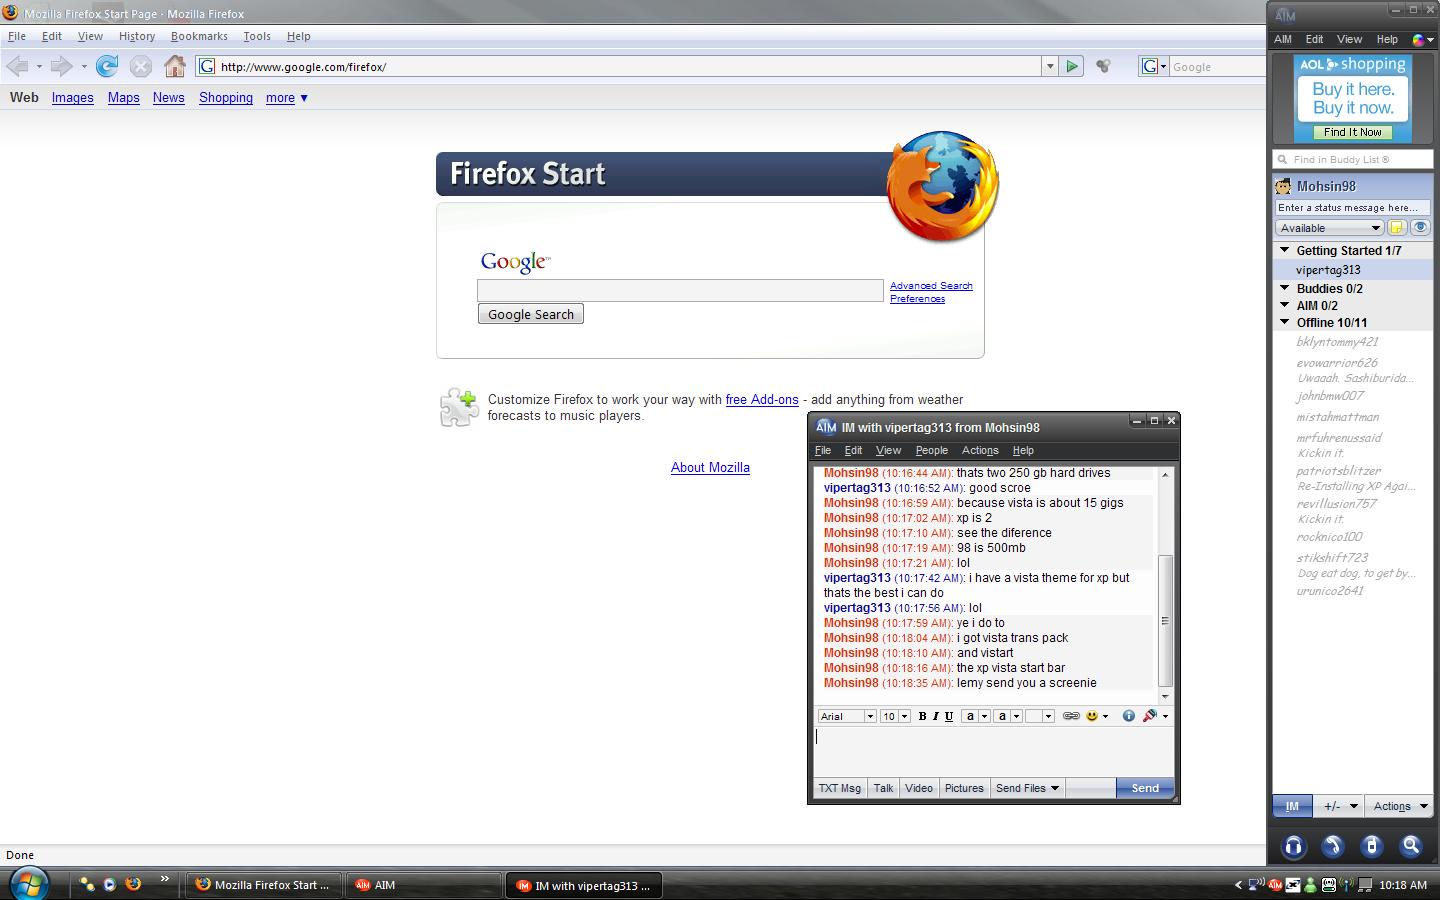1440x900 pixels.
Task: Click the magnifier search icon in AIM bottom bar
Action: pyautogui.click(x=1411, y=846)
